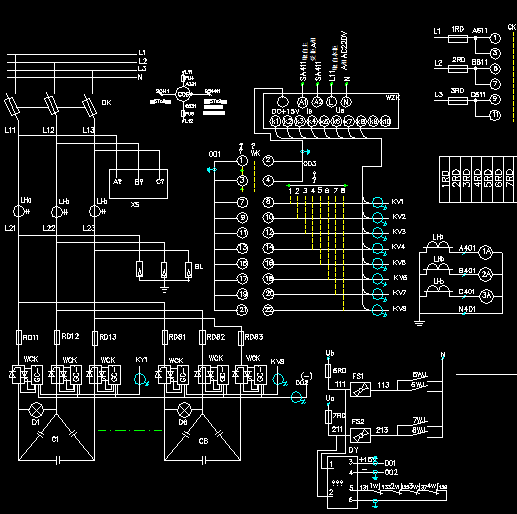
Task: Select circled terminal 20
Action: (x=268, y=294)
